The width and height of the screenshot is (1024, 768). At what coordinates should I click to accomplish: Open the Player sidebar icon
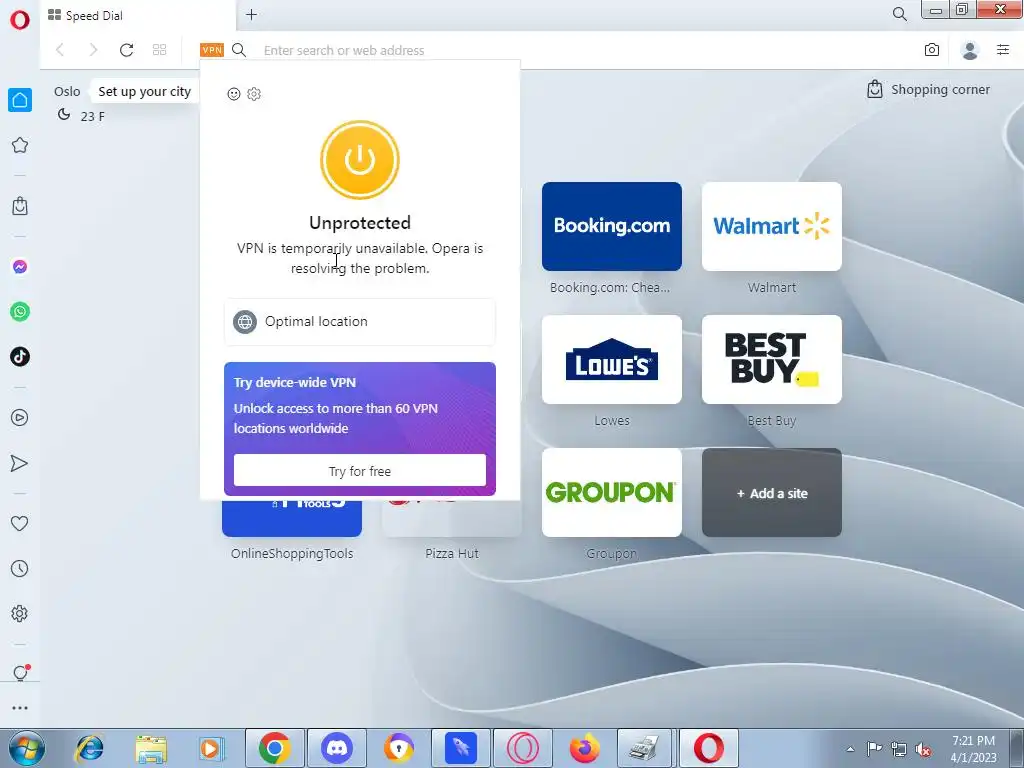pos(20,417)
